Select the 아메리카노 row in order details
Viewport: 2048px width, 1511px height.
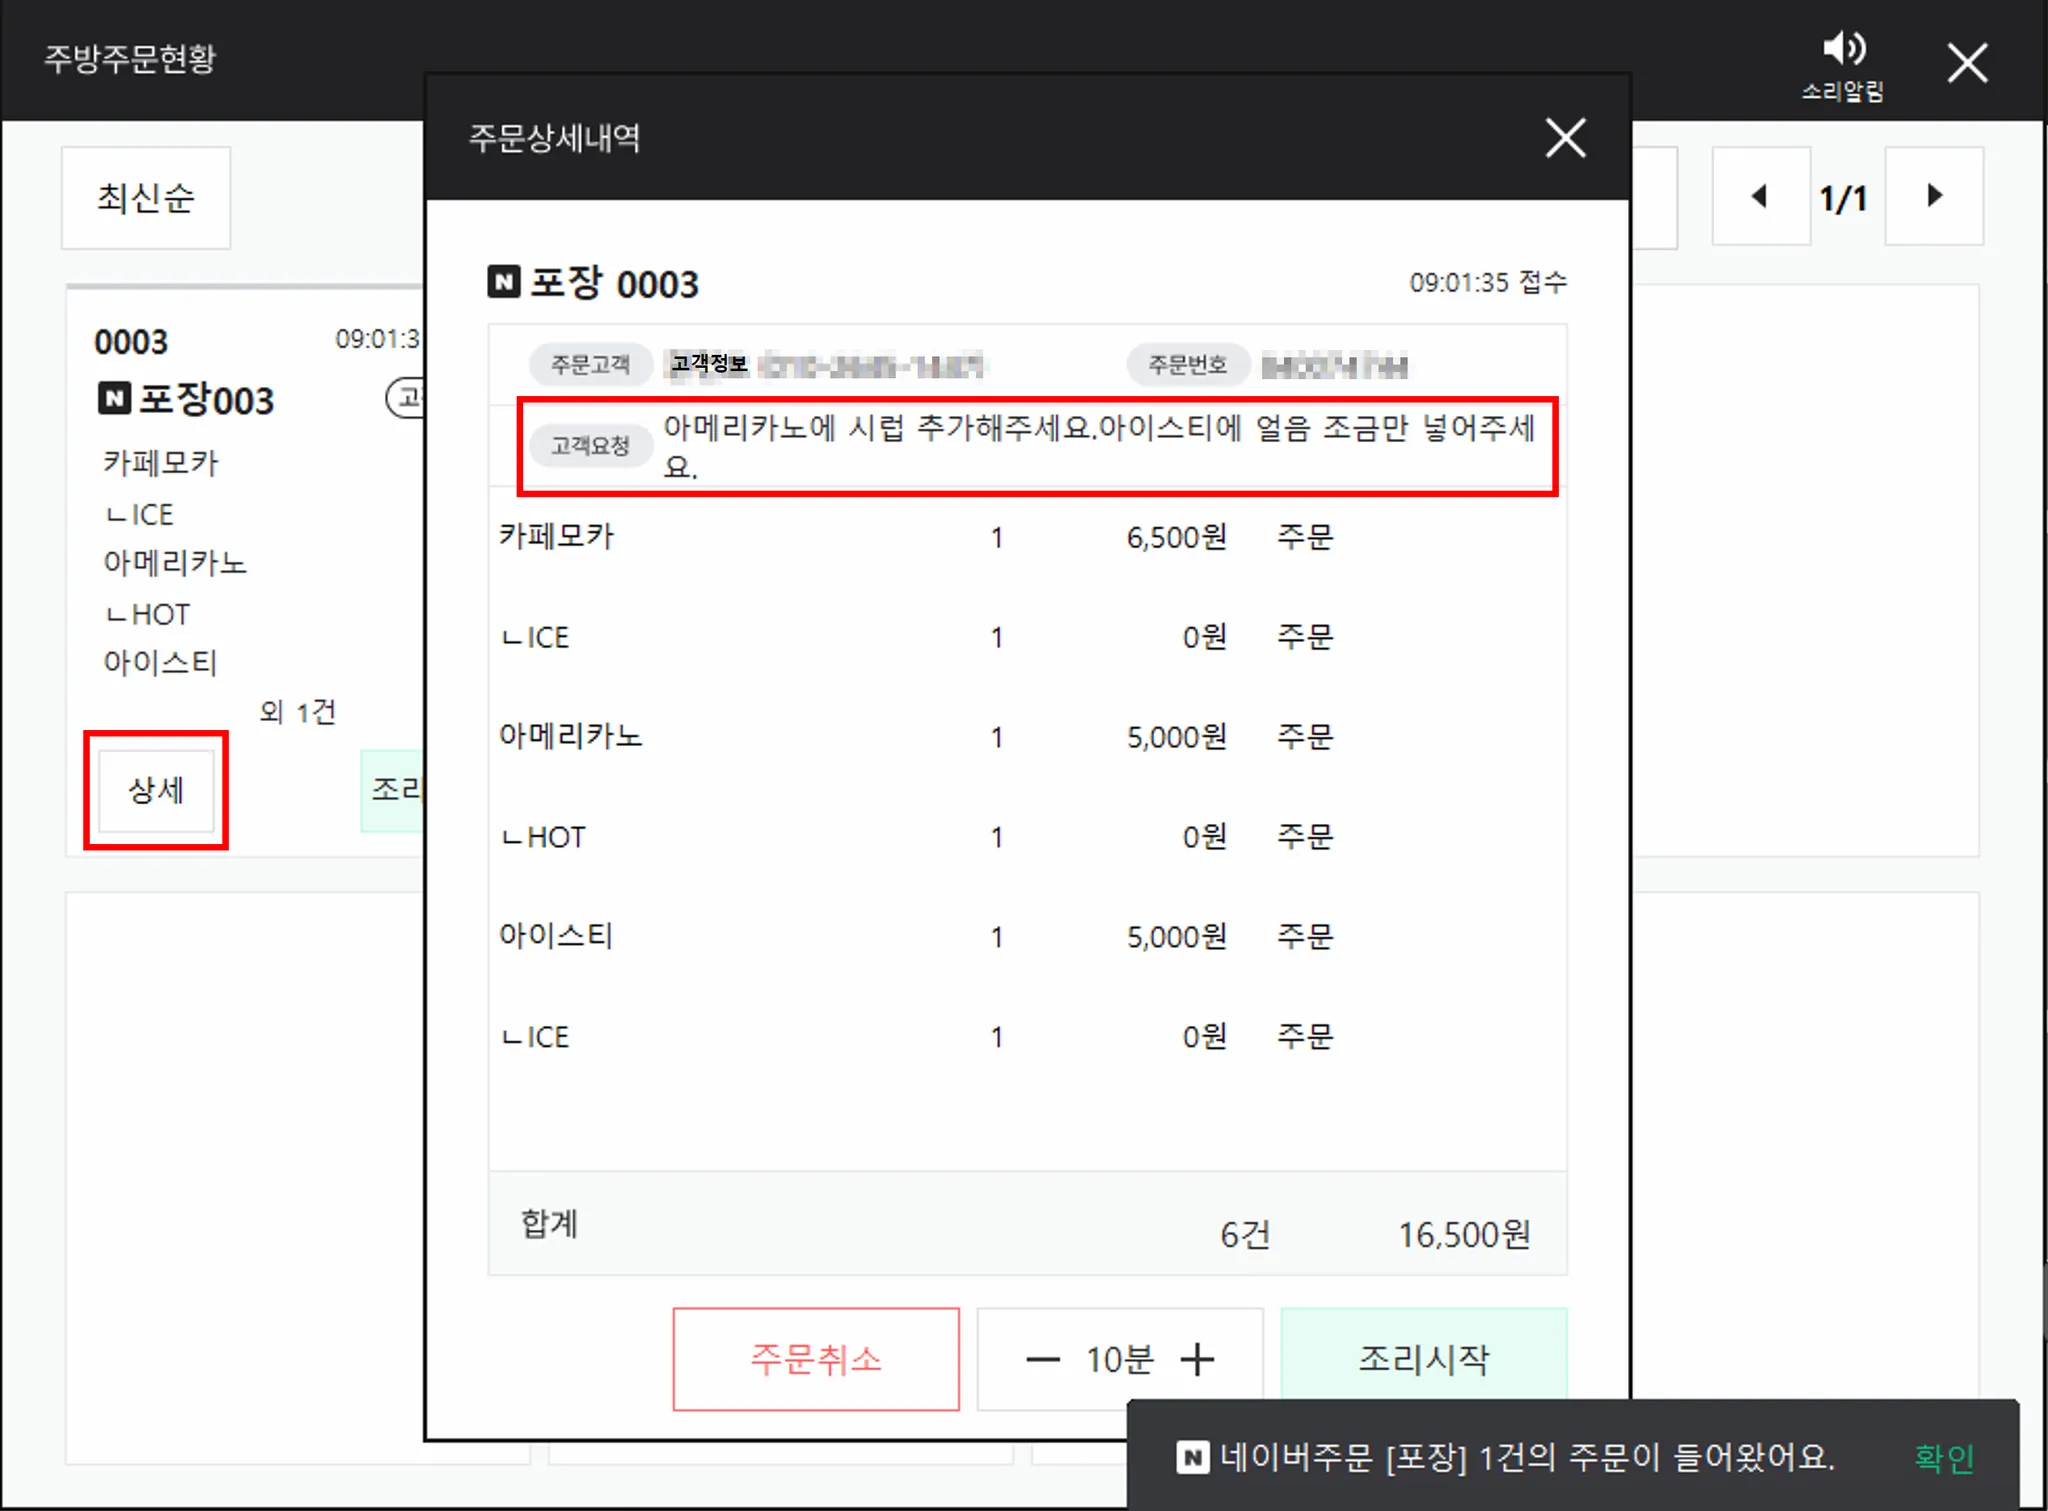point(571,737)
